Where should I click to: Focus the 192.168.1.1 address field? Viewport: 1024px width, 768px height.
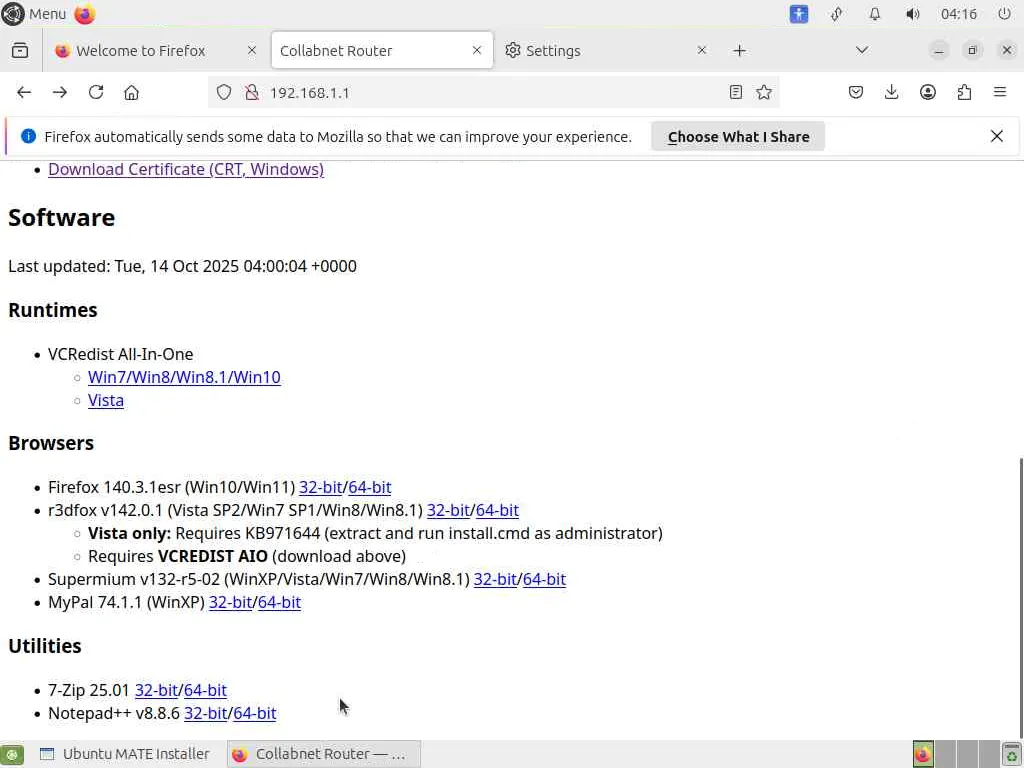coord(493,92)
